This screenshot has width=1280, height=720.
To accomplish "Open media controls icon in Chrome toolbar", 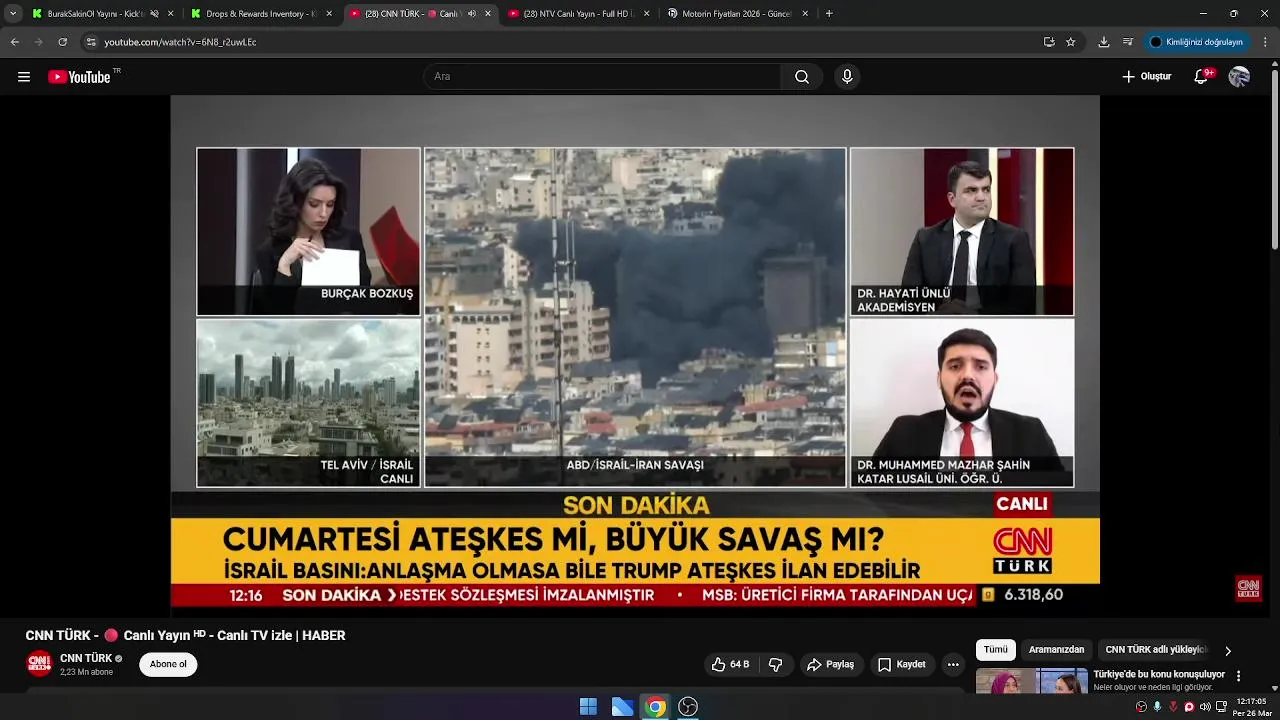I will [1128, 42].
